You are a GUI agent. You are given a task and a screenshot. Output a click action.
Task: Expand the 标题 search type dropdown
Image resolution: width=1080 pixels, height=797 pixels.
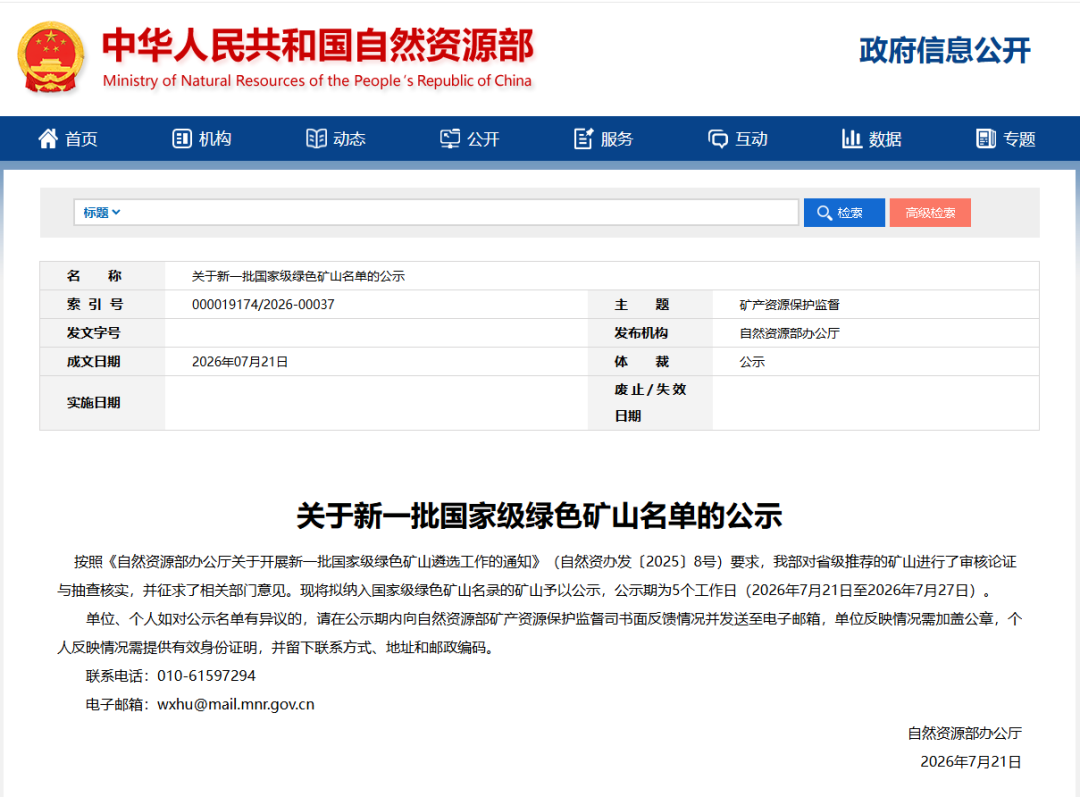(102, 213)
